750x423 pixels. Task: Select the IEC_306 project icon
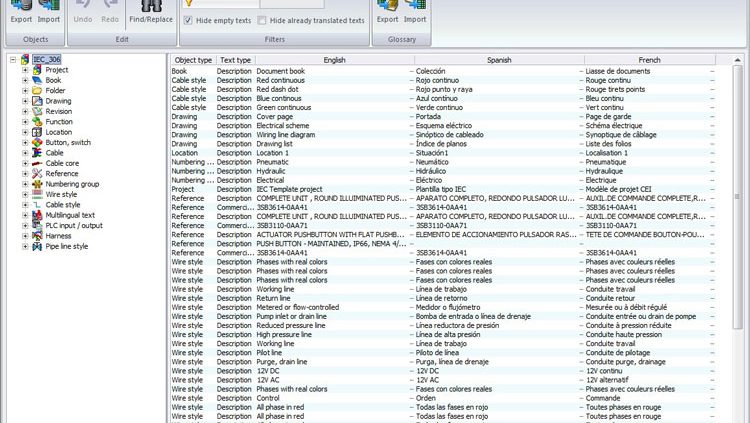25,60
